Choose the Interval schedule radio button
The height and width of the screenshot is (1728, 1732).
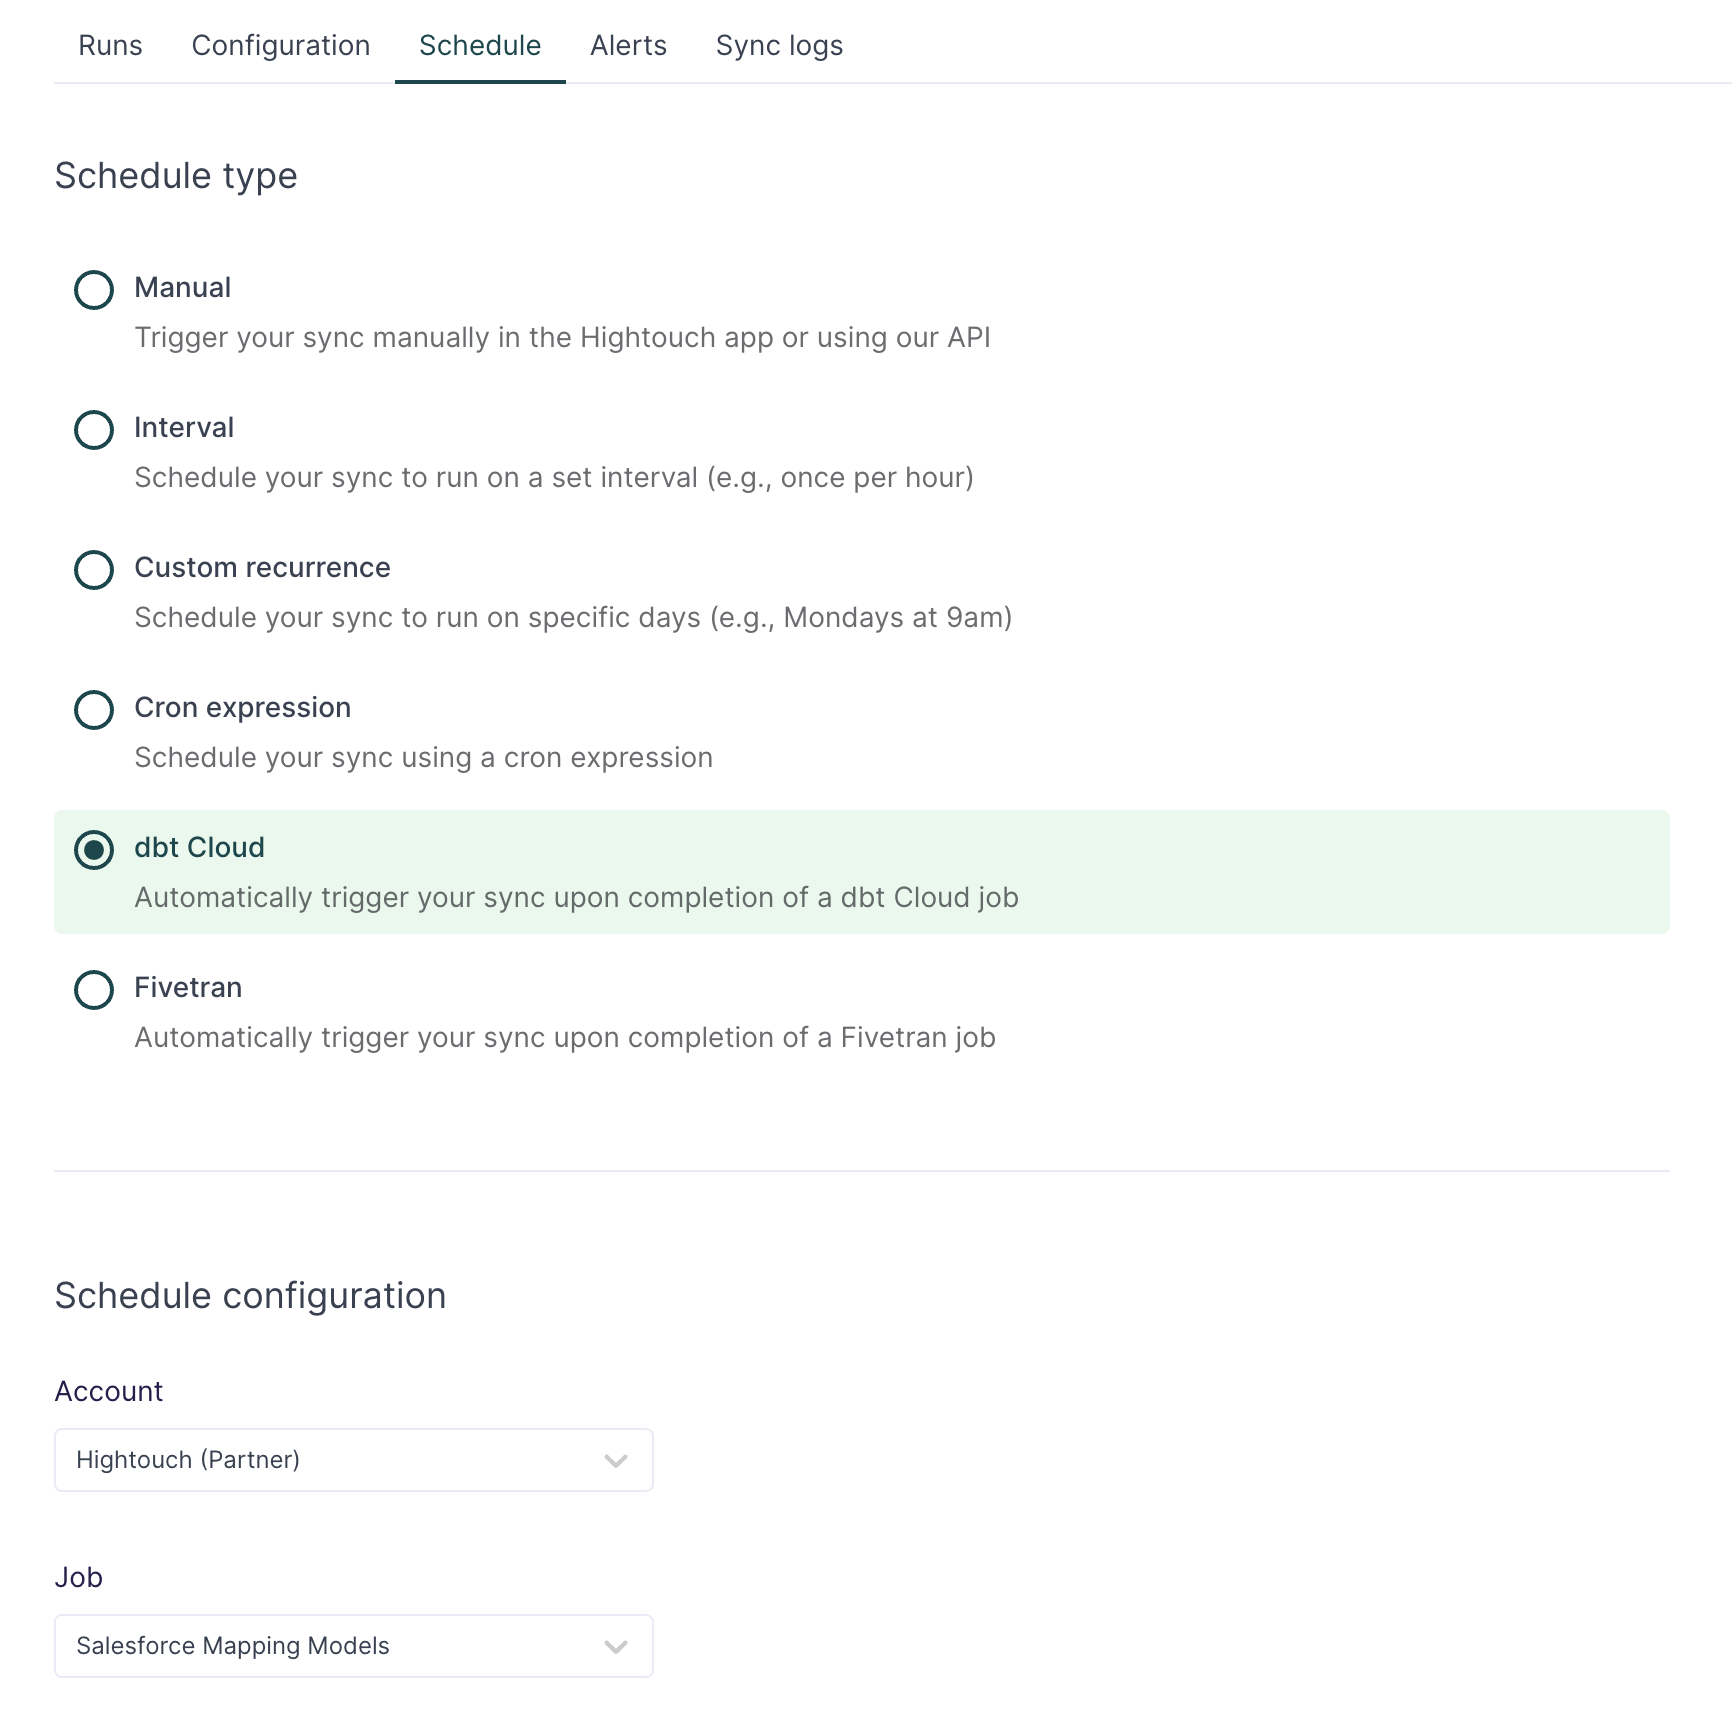pyautogui.click(x=94, y=430)
